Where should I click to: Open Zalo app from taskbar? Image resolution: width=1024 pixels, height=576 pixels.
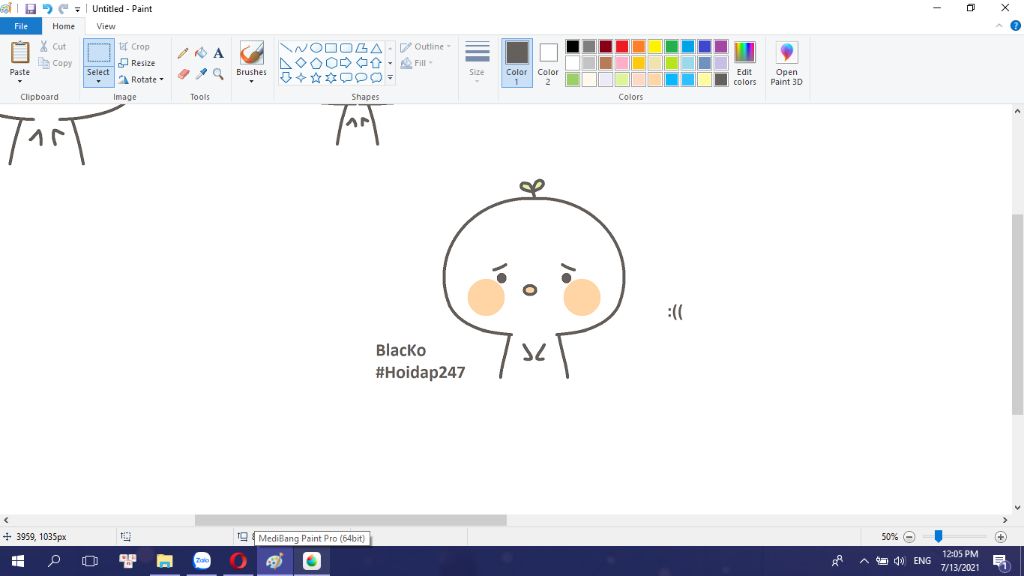(x=202, y=561)
